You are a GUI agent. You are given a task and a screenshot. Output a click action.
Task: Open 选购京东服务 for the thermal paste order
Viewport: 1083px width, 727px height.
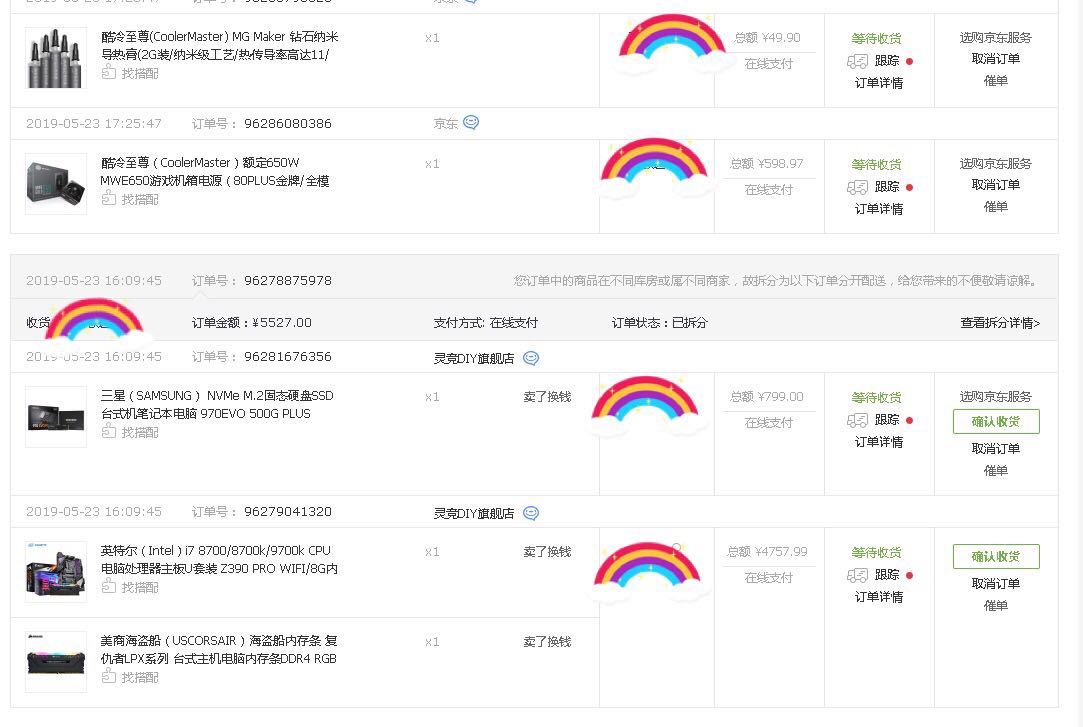(996, 37)
